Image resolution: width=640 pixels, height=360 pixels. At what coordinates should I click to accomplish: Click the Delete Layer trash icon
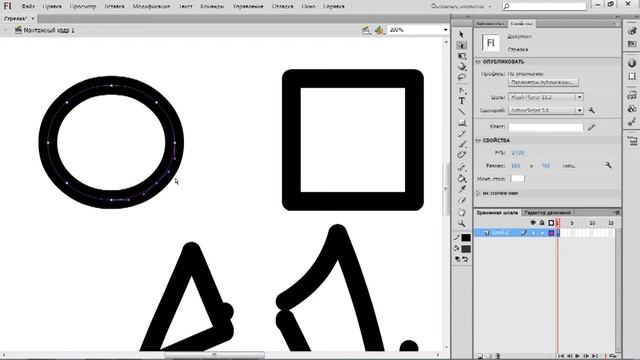pos(498,356)
